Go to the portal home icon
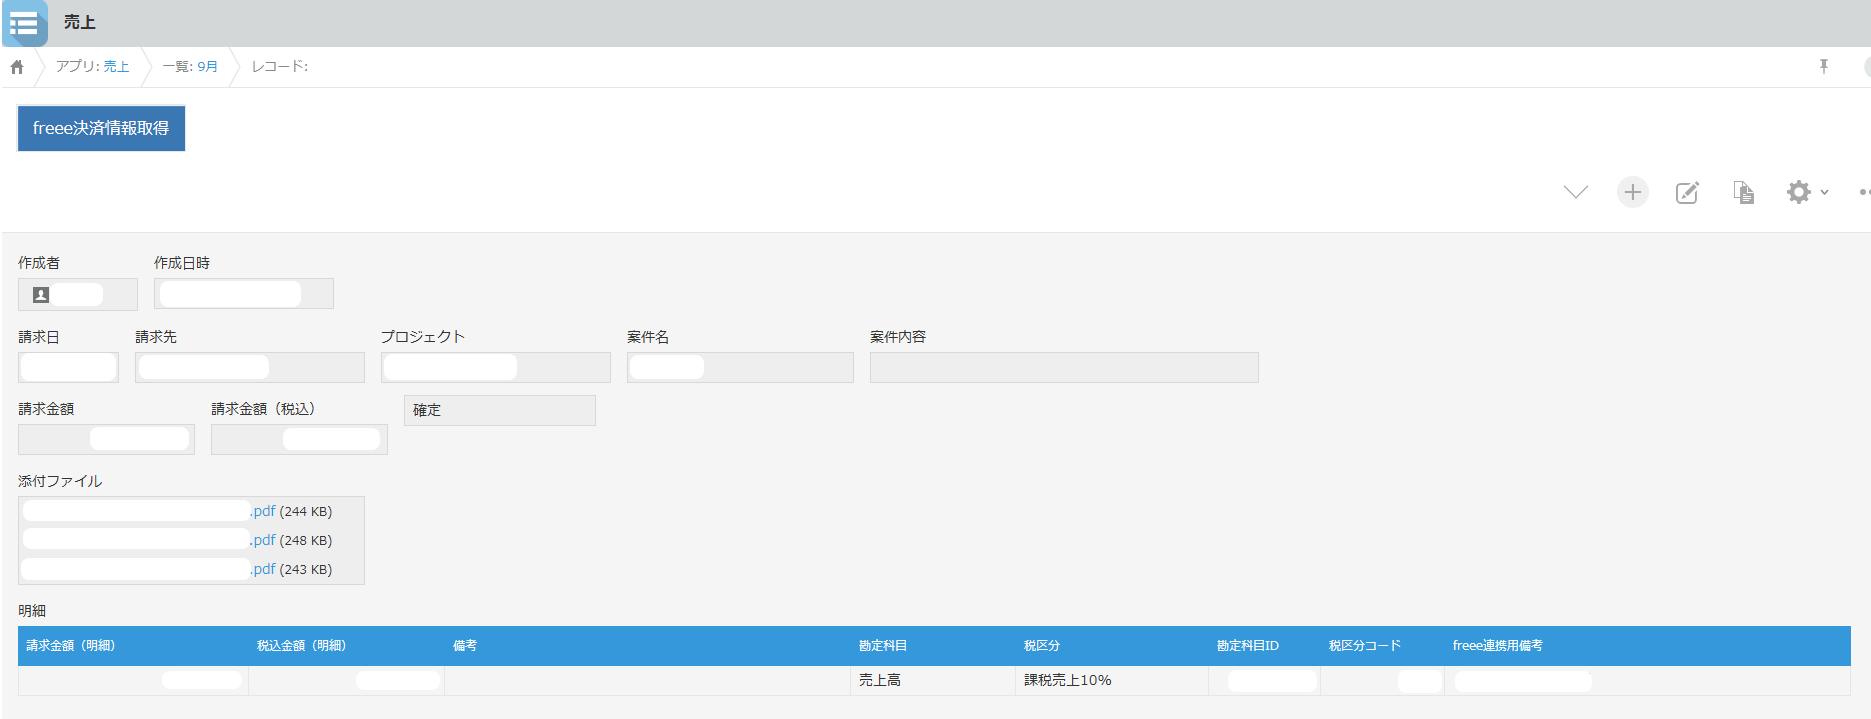 (x=17, y=67)
